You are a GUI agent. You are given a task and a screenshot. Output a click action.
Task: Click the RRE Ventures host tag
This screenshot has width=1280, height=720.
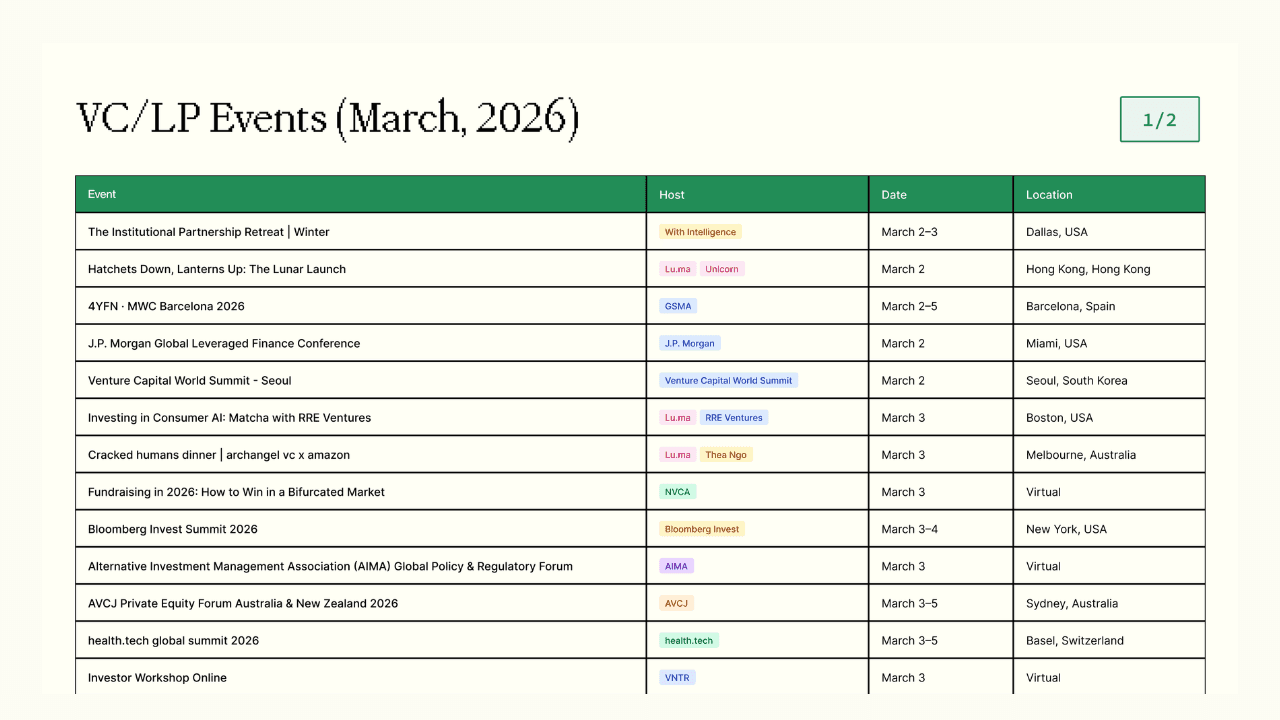pos(734,417)
